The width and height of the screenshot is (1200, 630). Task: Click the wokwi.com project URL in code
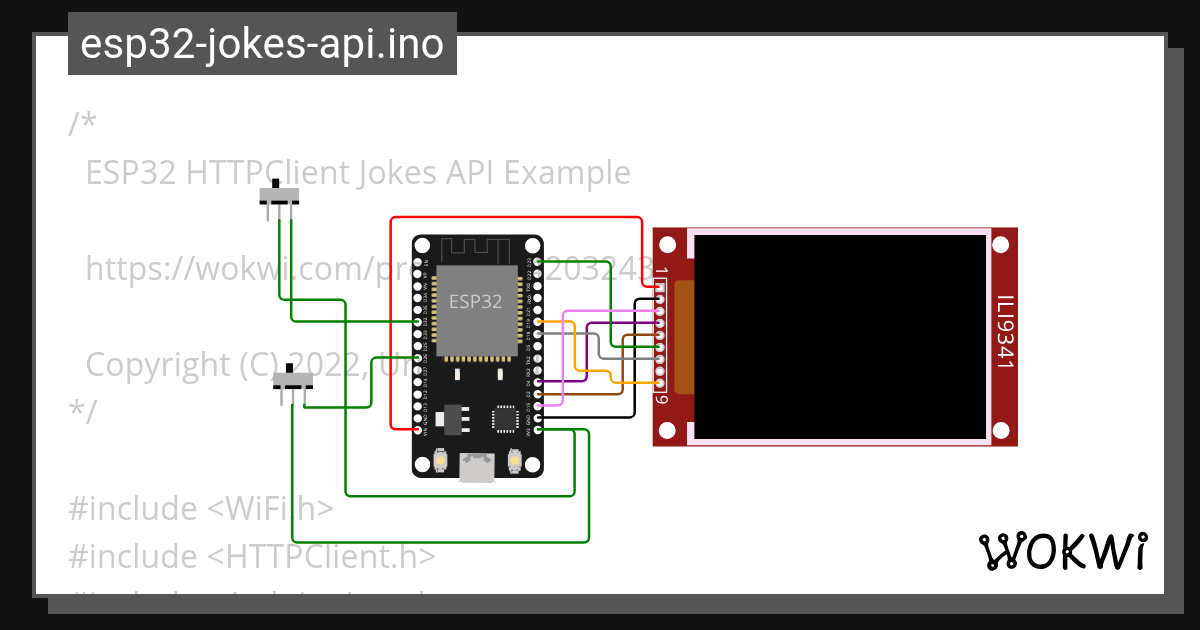(250, 268)
